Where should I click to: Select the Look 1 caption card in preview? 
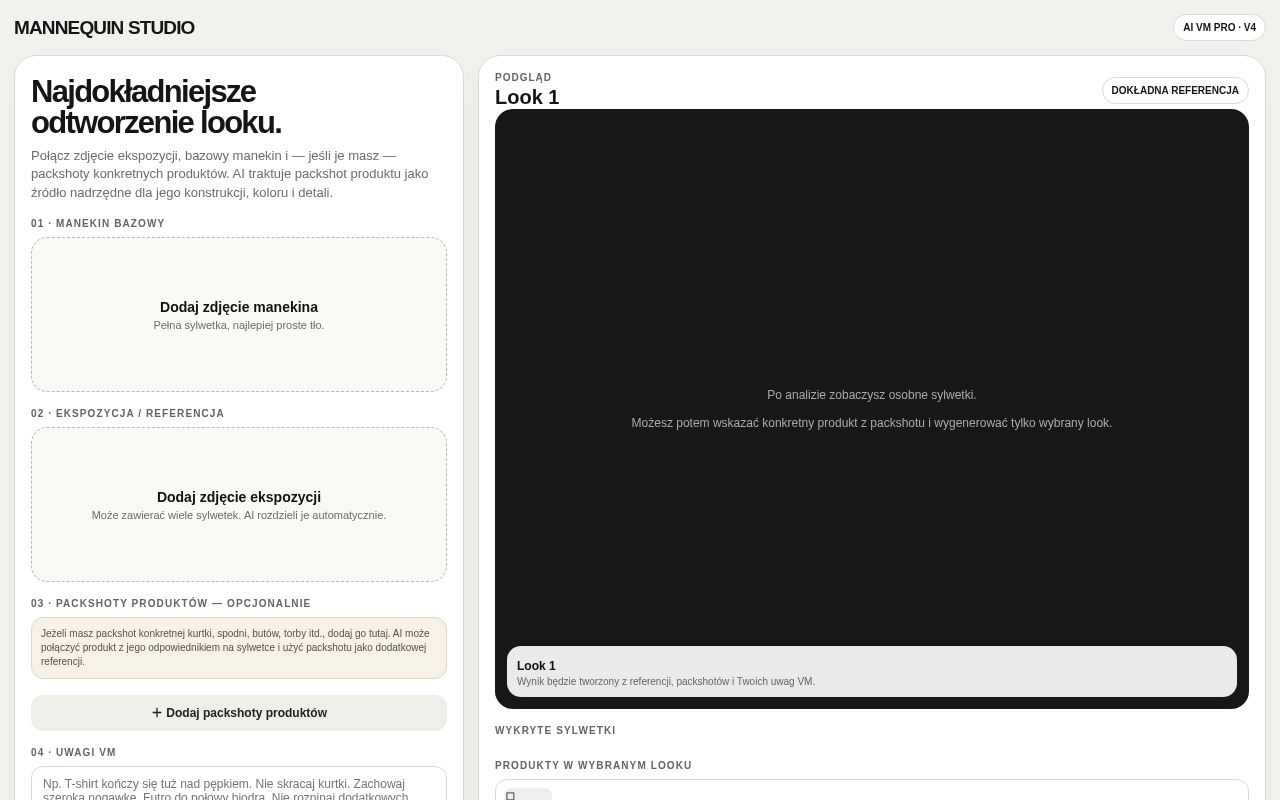[x=872, y=672]
